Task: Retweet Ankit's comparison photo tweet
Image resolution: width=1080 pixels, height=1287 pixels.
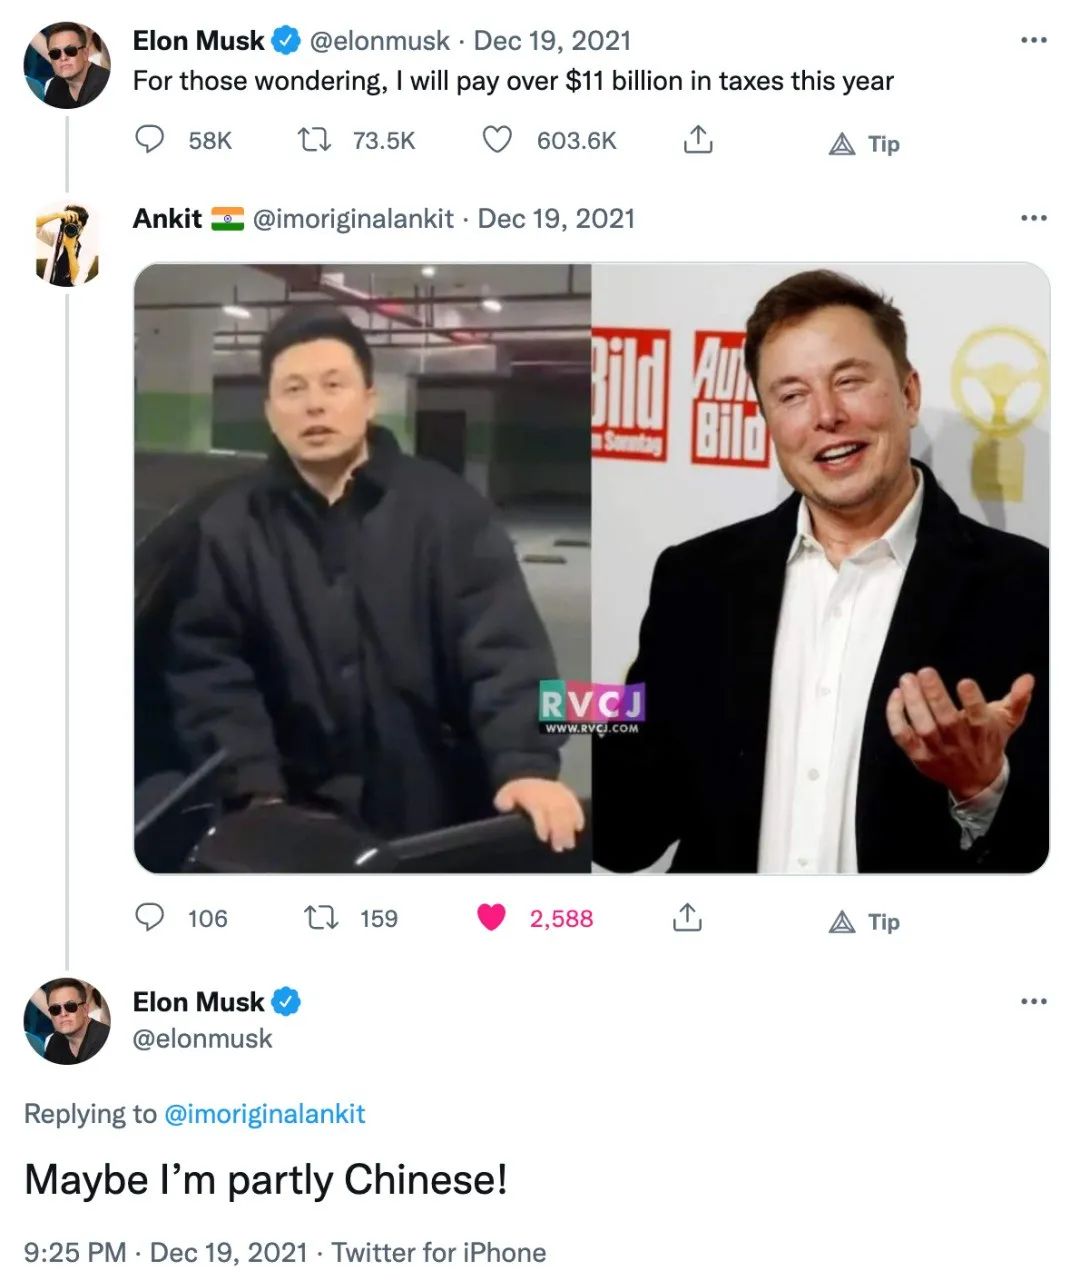Action: pyautogui.click(x=323, y=917)
